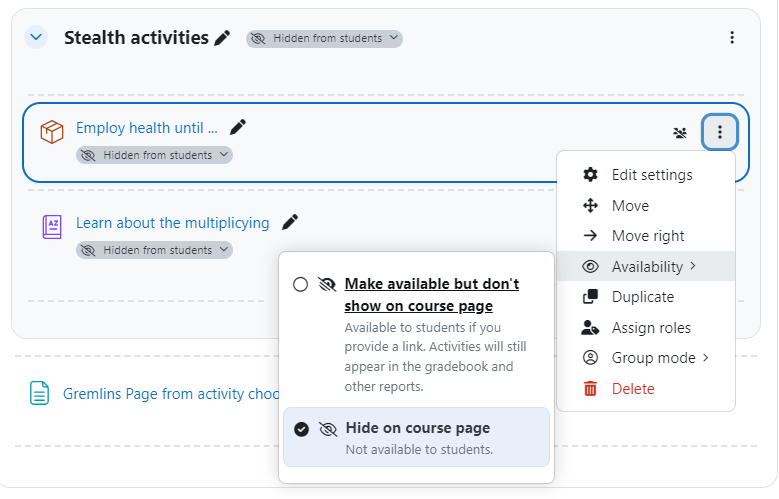Select the Hide on course page option
779x499 pixels.
416,437
